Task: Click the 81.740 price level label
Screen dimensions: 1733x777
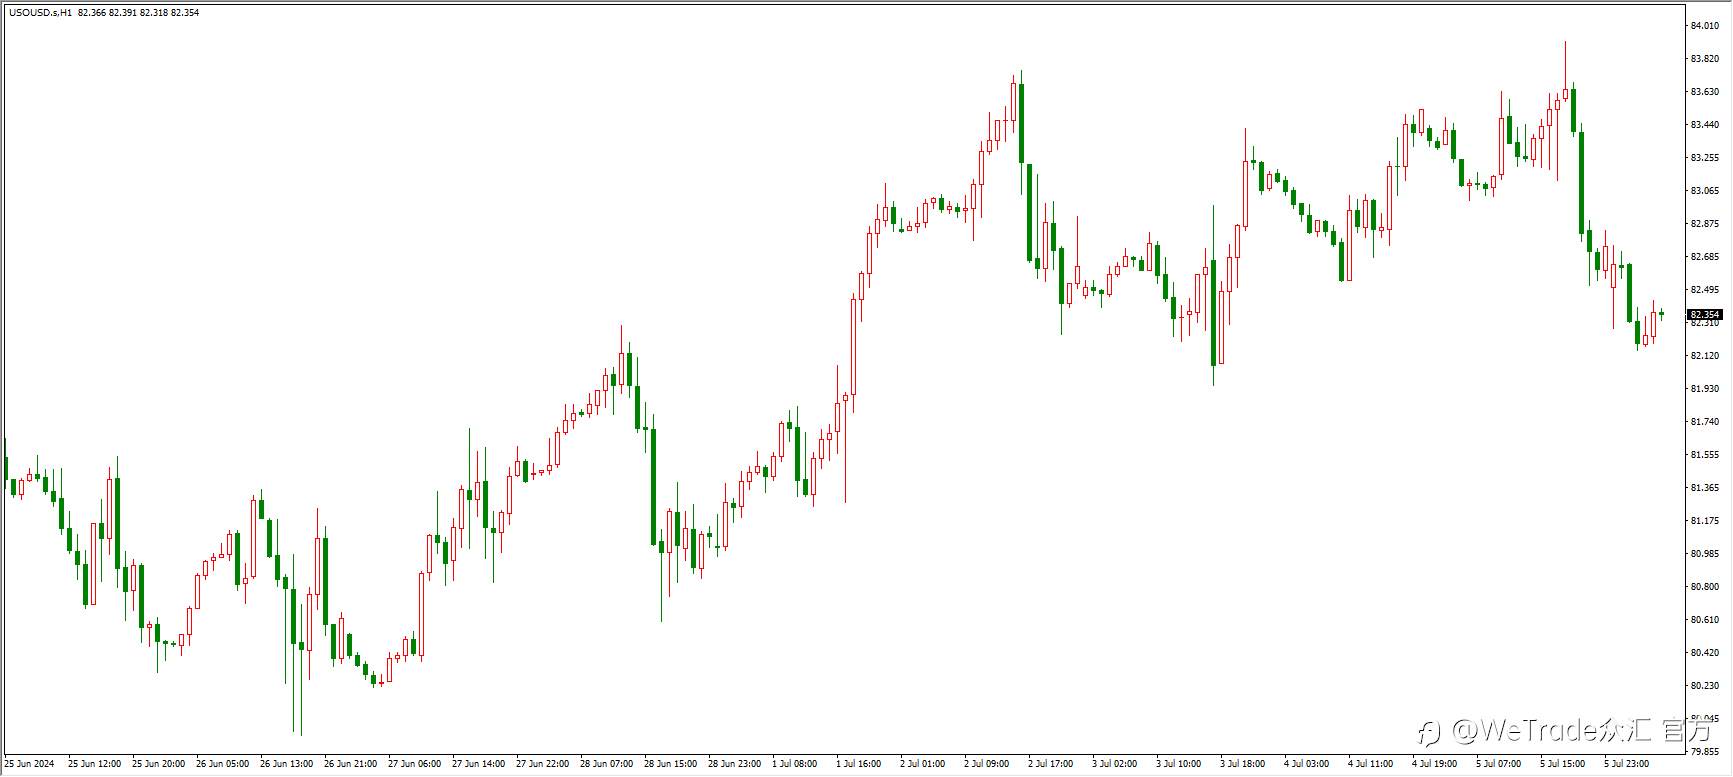Action: [1705, 422]
